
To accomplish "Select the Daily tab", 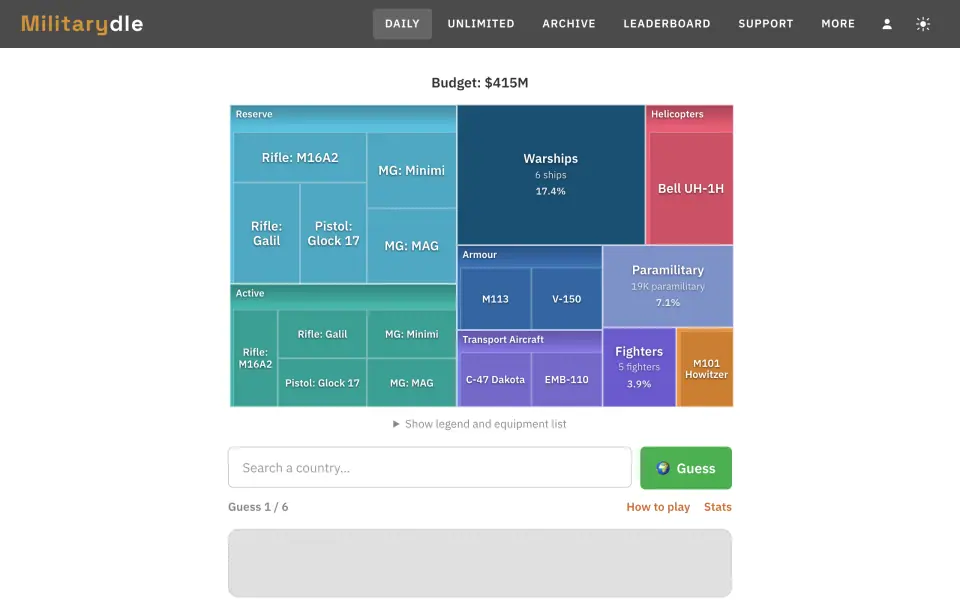I will [x=402, y=24].
